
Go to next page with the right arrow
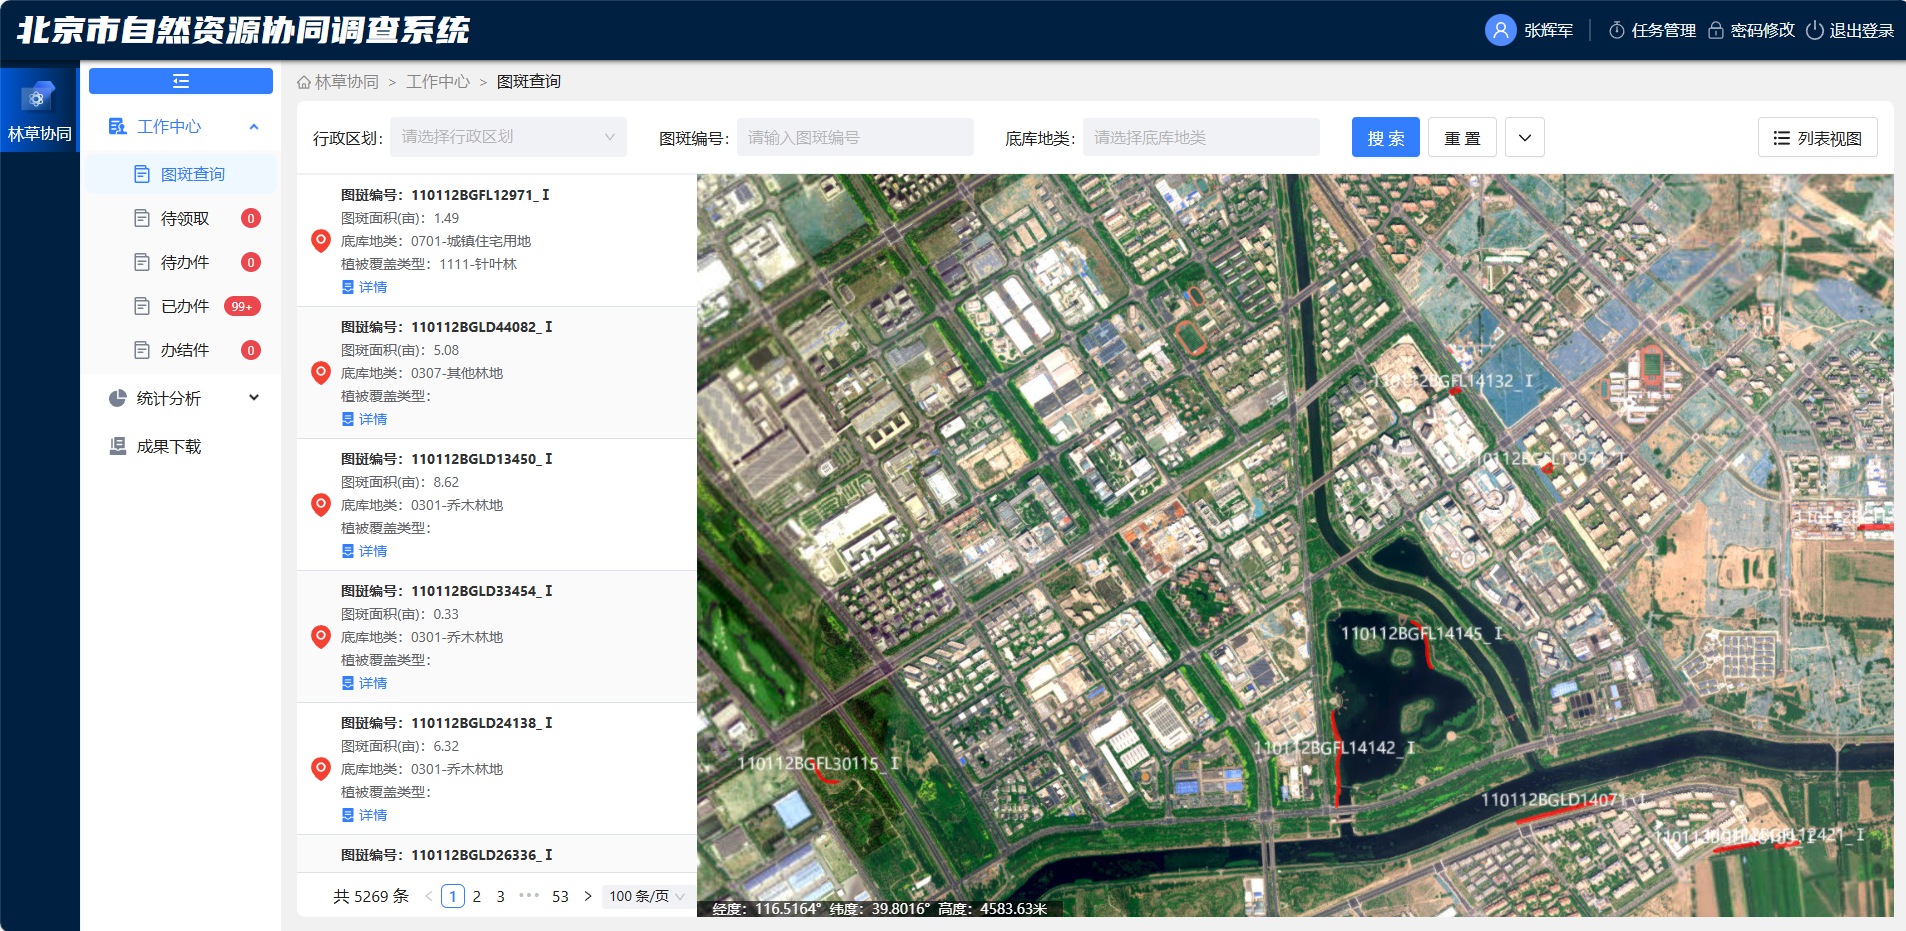[588, 896]
